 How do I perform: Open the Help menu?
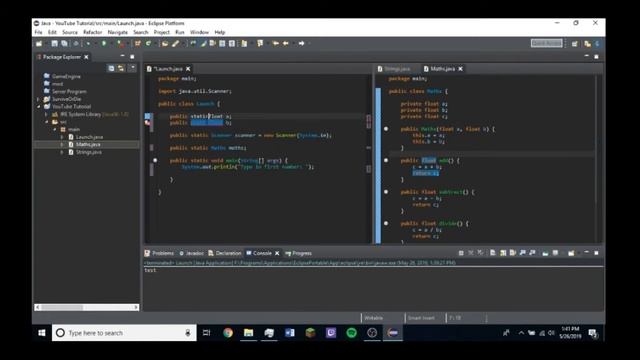[220, 32]
